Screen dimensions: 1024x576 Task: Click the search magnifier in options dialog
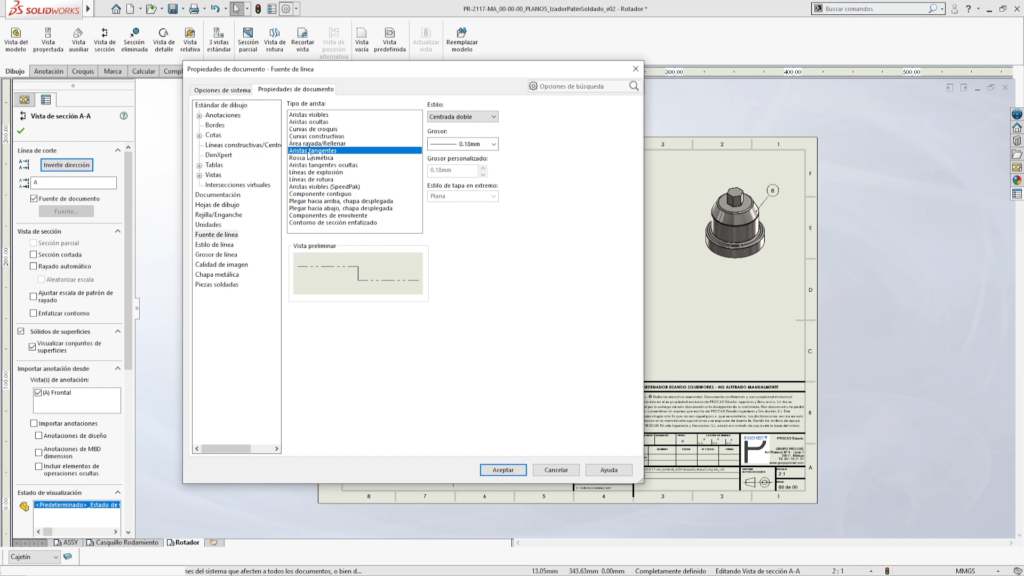[x=633, y=86]
